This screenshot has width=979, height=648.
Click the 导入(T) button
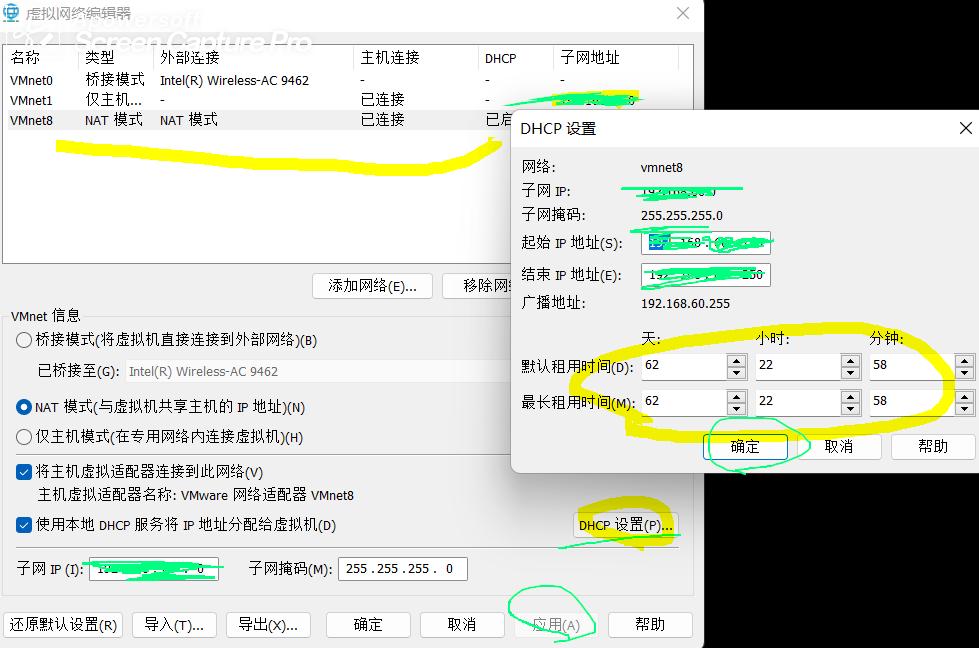pyautogui.click(x=174, y=624)
